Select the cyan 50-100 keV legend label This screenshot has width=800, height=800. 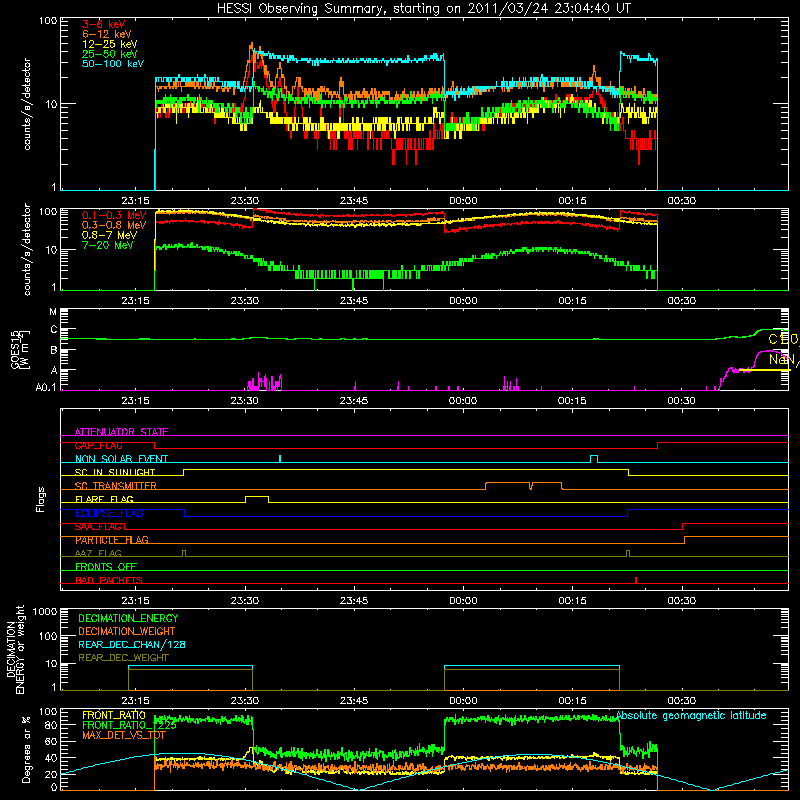click(x=113, y=64)
